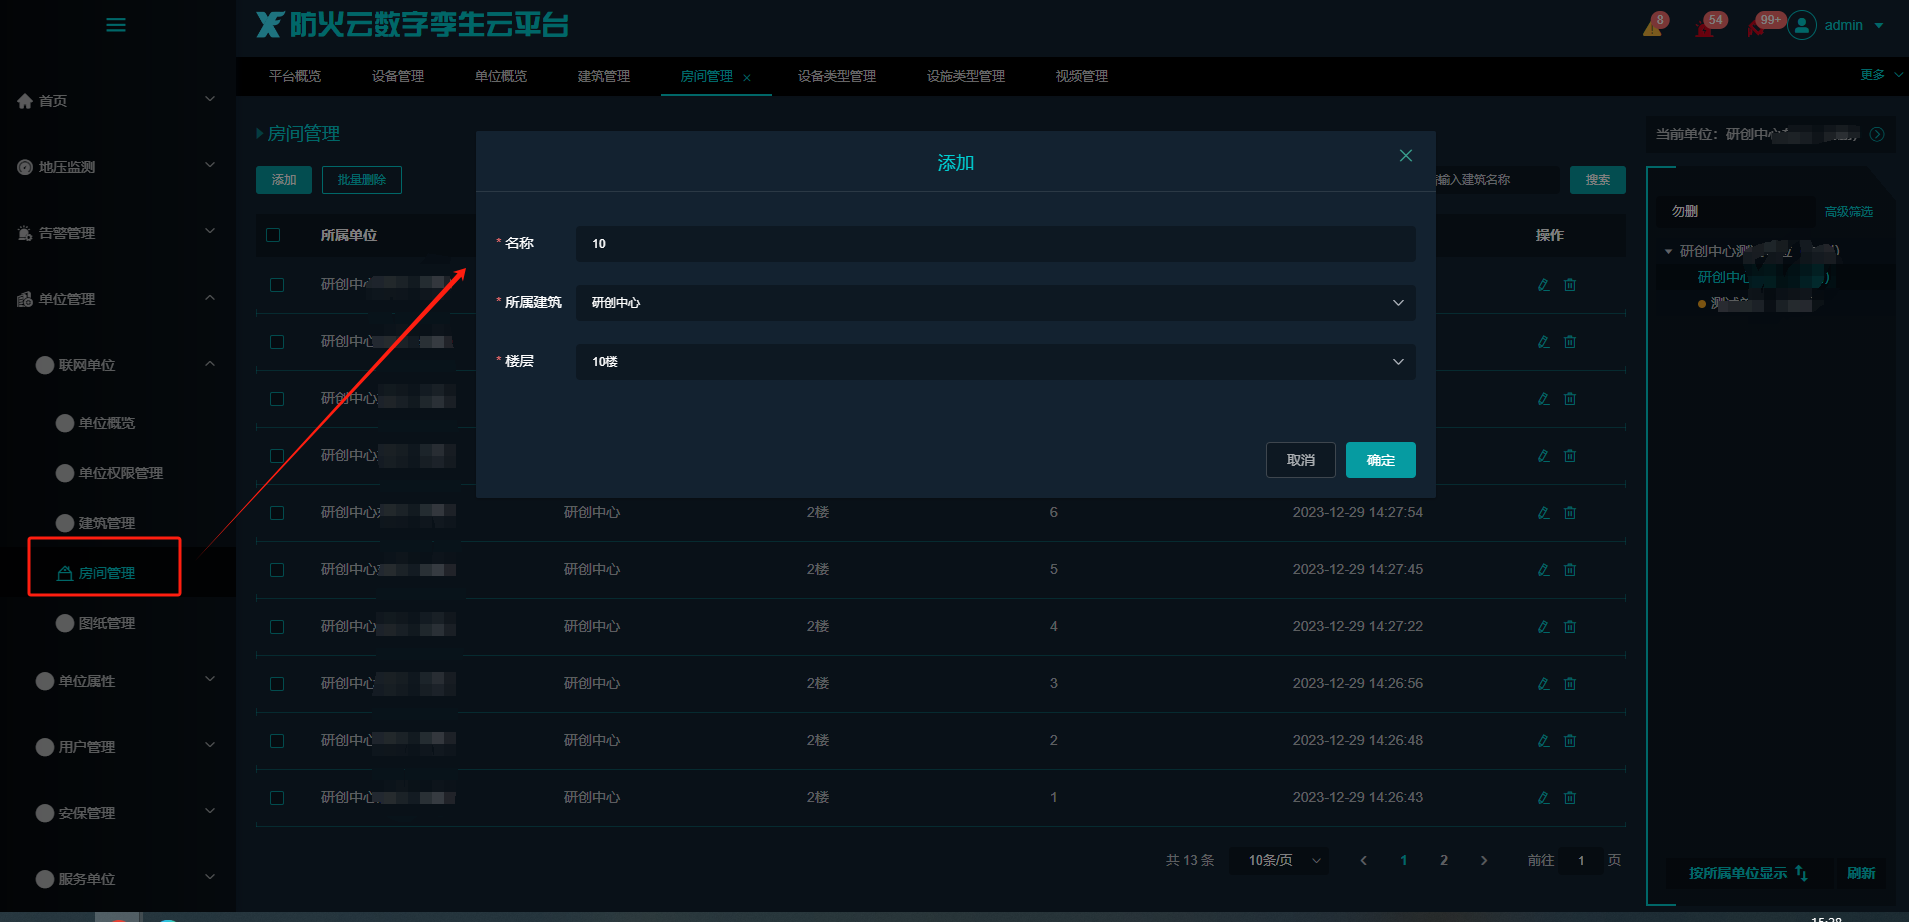This screenshot has height=922, width=1909.
Task: Open the yellow alert bell with badge 8
Action: click(x=1652, y=26)
